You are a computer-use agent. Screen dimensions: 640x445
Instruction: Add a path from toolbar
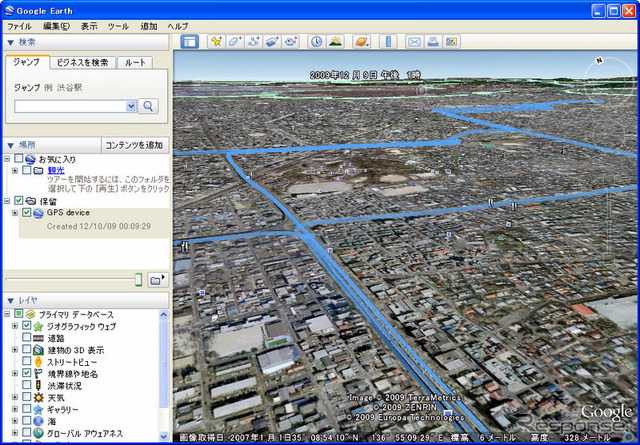point(254,42)
